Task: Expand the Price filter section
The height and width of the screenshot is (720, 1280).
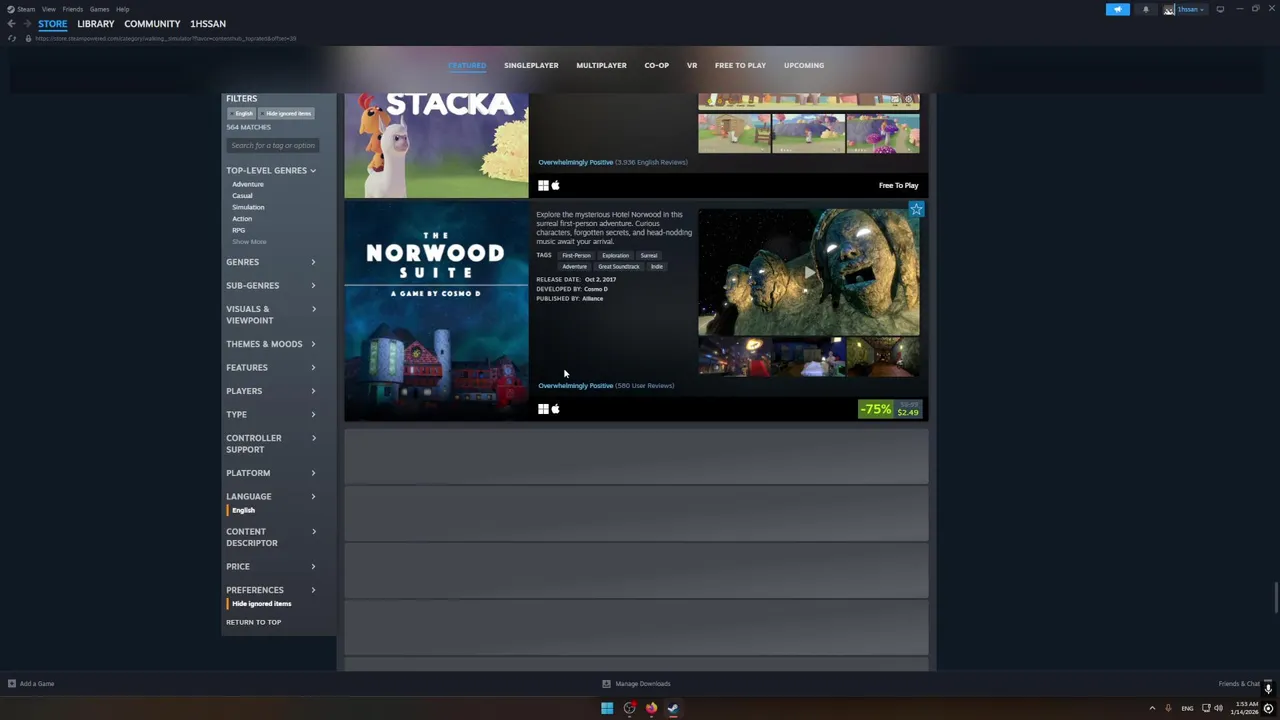Action: [x=271, y=566]
